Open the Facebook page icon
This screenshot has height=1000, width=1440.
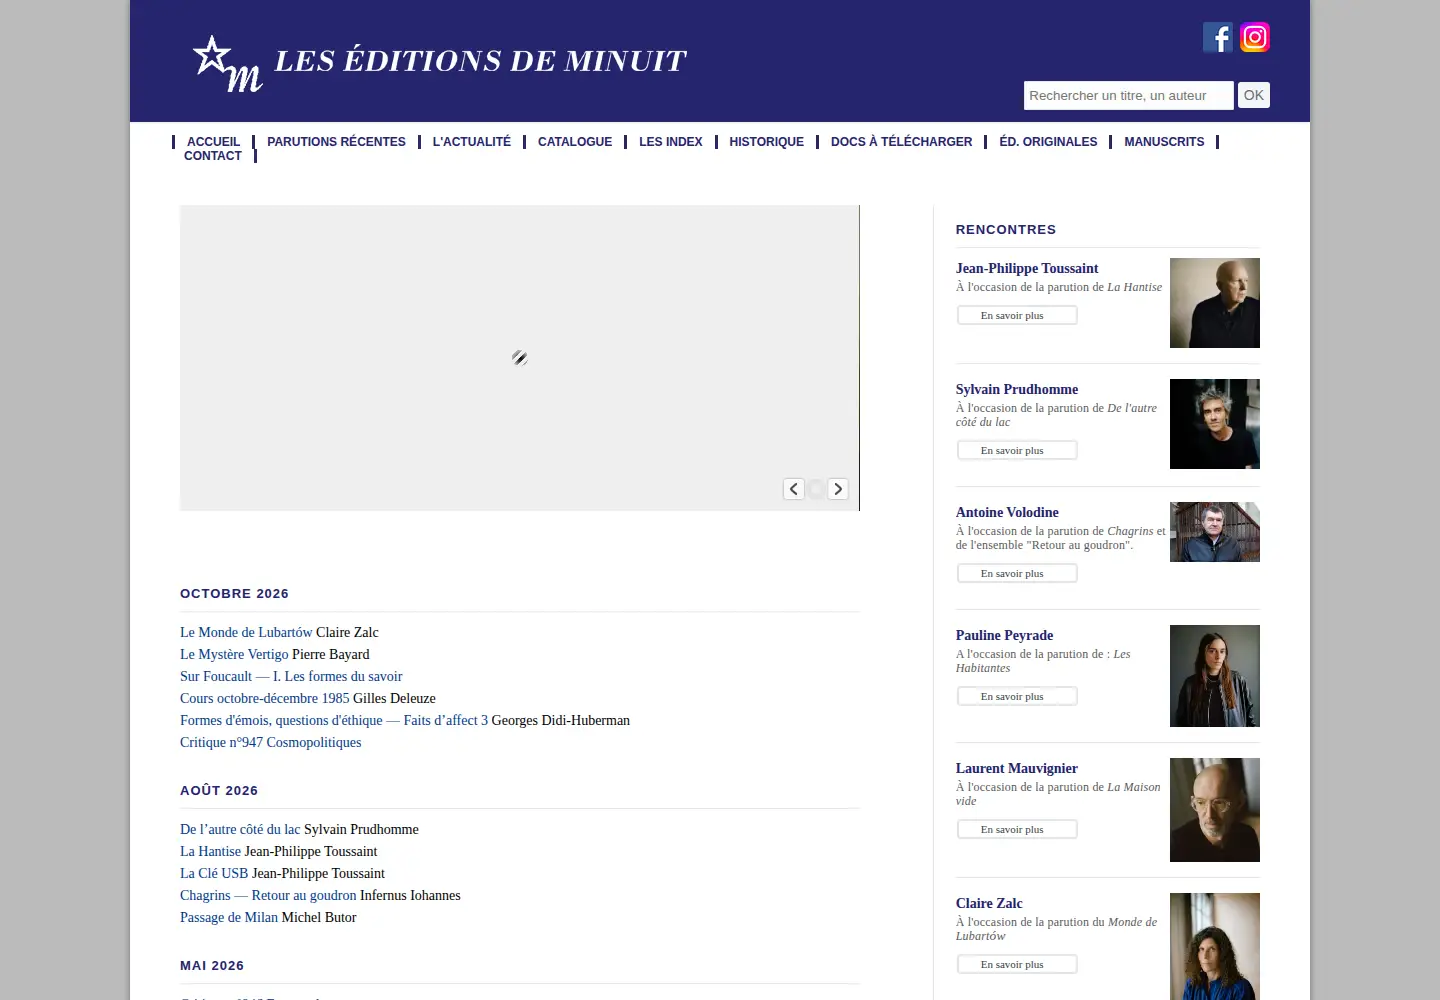(1218, 37)
